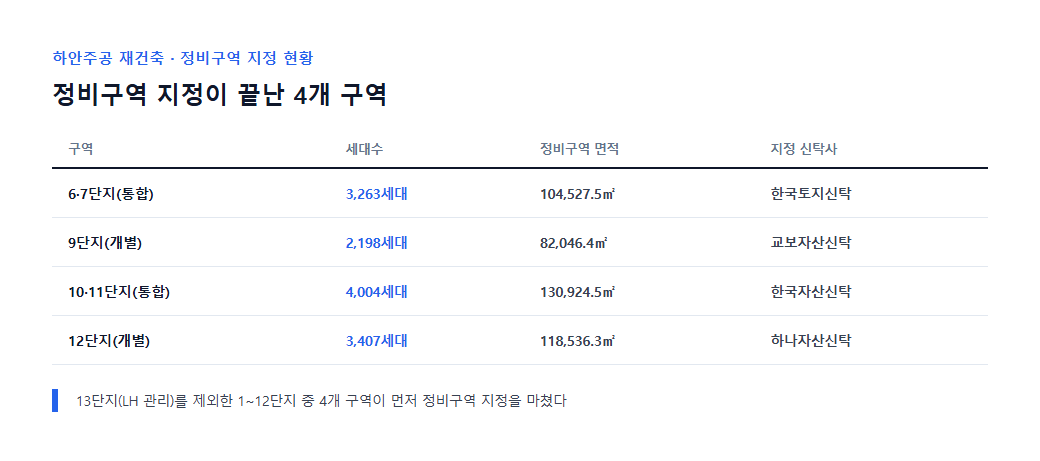Click the '구역' column header
Image resolution: width=1040 pixels, height=461 pixels.
tap(80, 149)
